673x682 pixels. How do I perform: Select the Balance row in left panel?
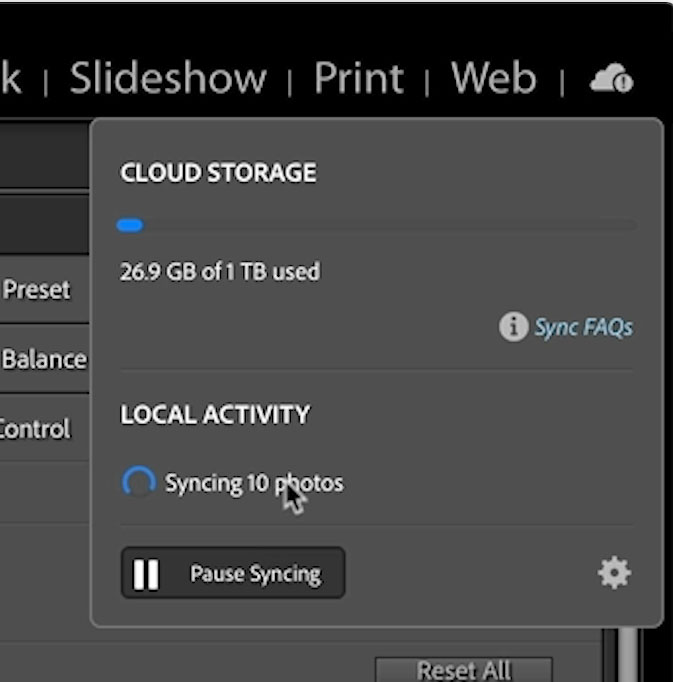coord(44,359)
